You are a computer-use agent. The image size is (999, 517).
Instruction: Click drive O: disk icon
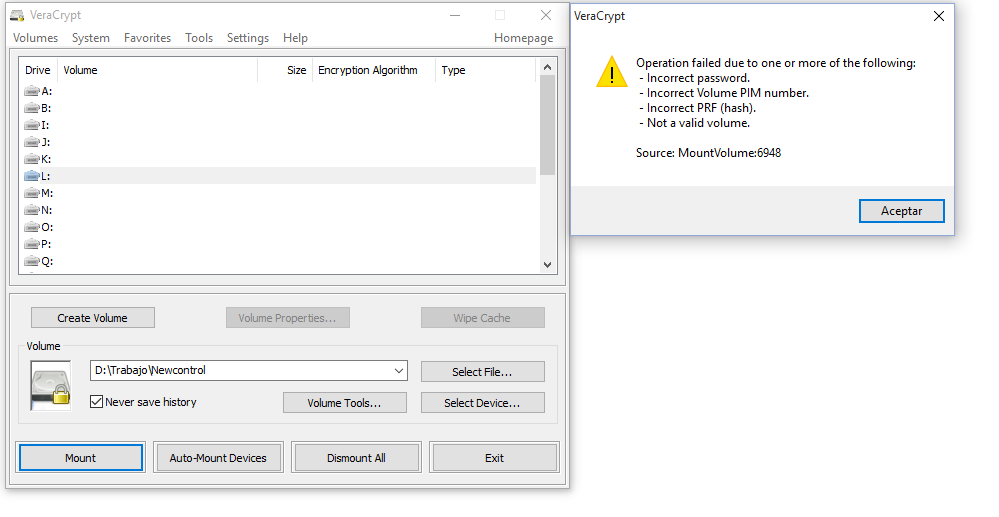32,227
